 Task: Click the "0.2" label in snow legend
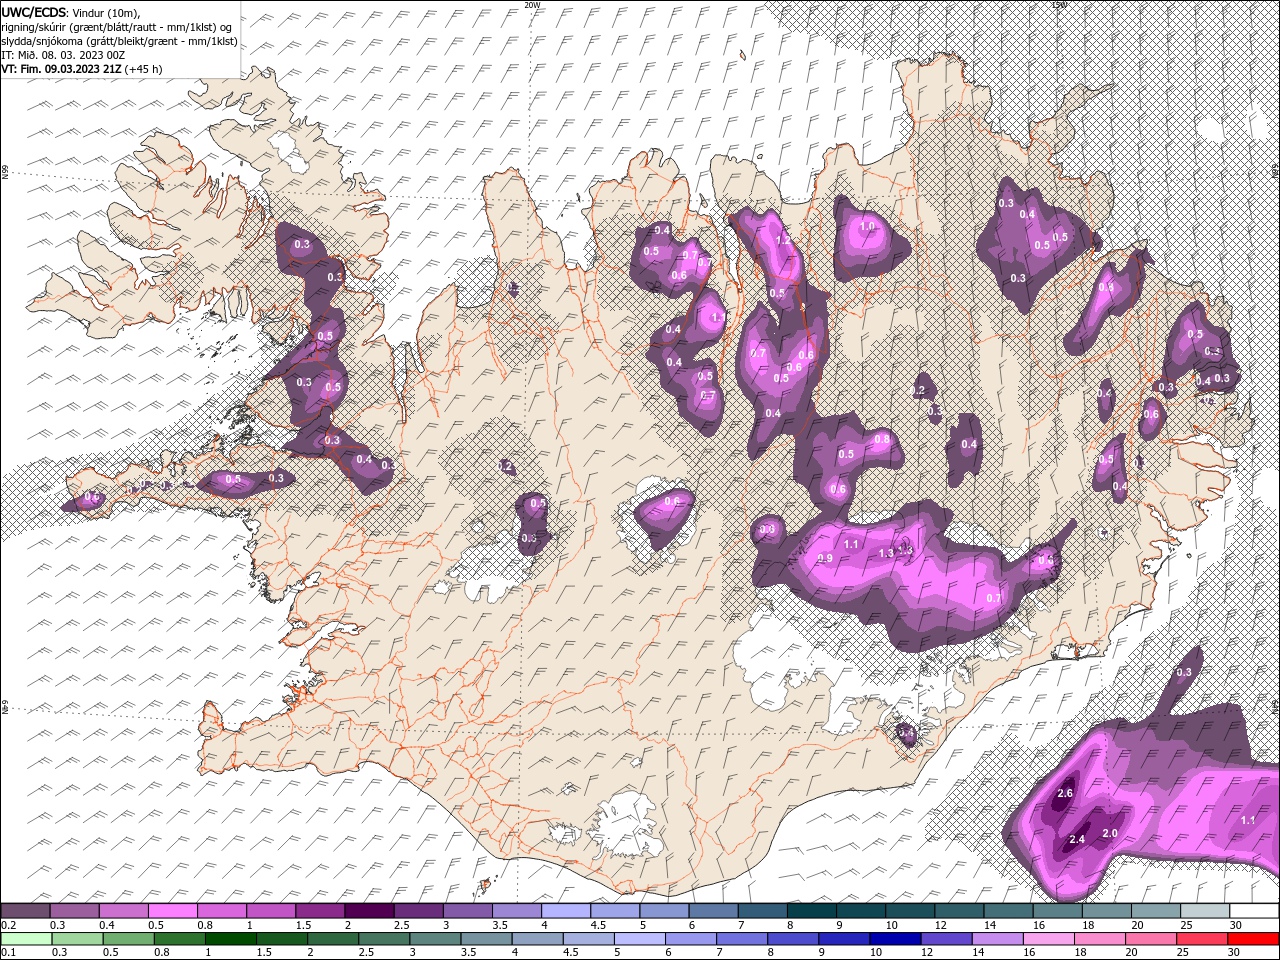[x=8, y=925]
